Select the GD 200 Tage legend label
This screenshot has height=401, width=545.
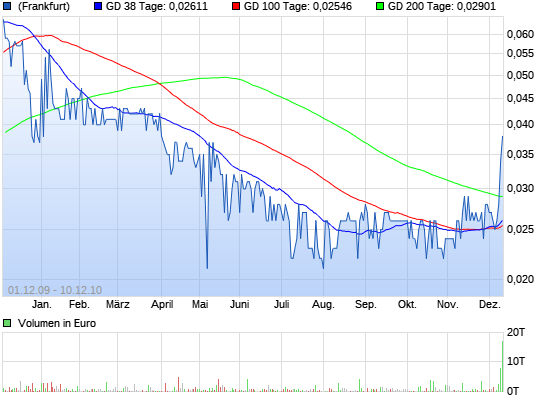[x=442, y=6]
